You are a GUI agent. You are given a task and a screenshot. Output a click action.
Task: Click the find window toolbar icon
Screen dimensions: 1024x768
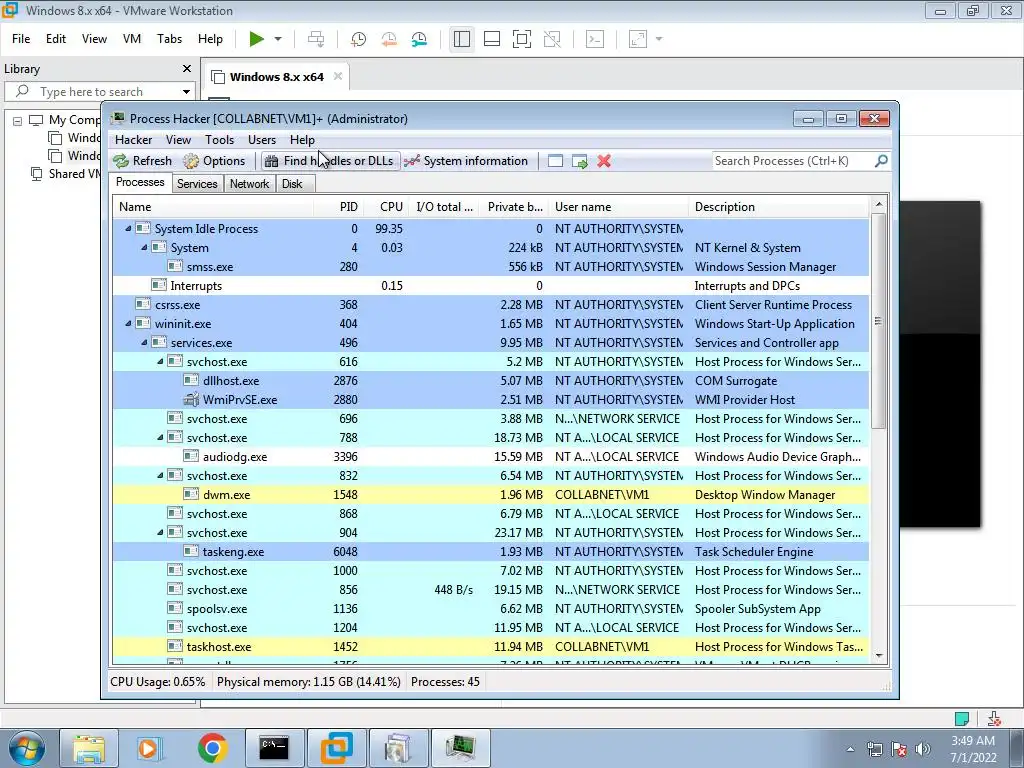pos(555,161)
